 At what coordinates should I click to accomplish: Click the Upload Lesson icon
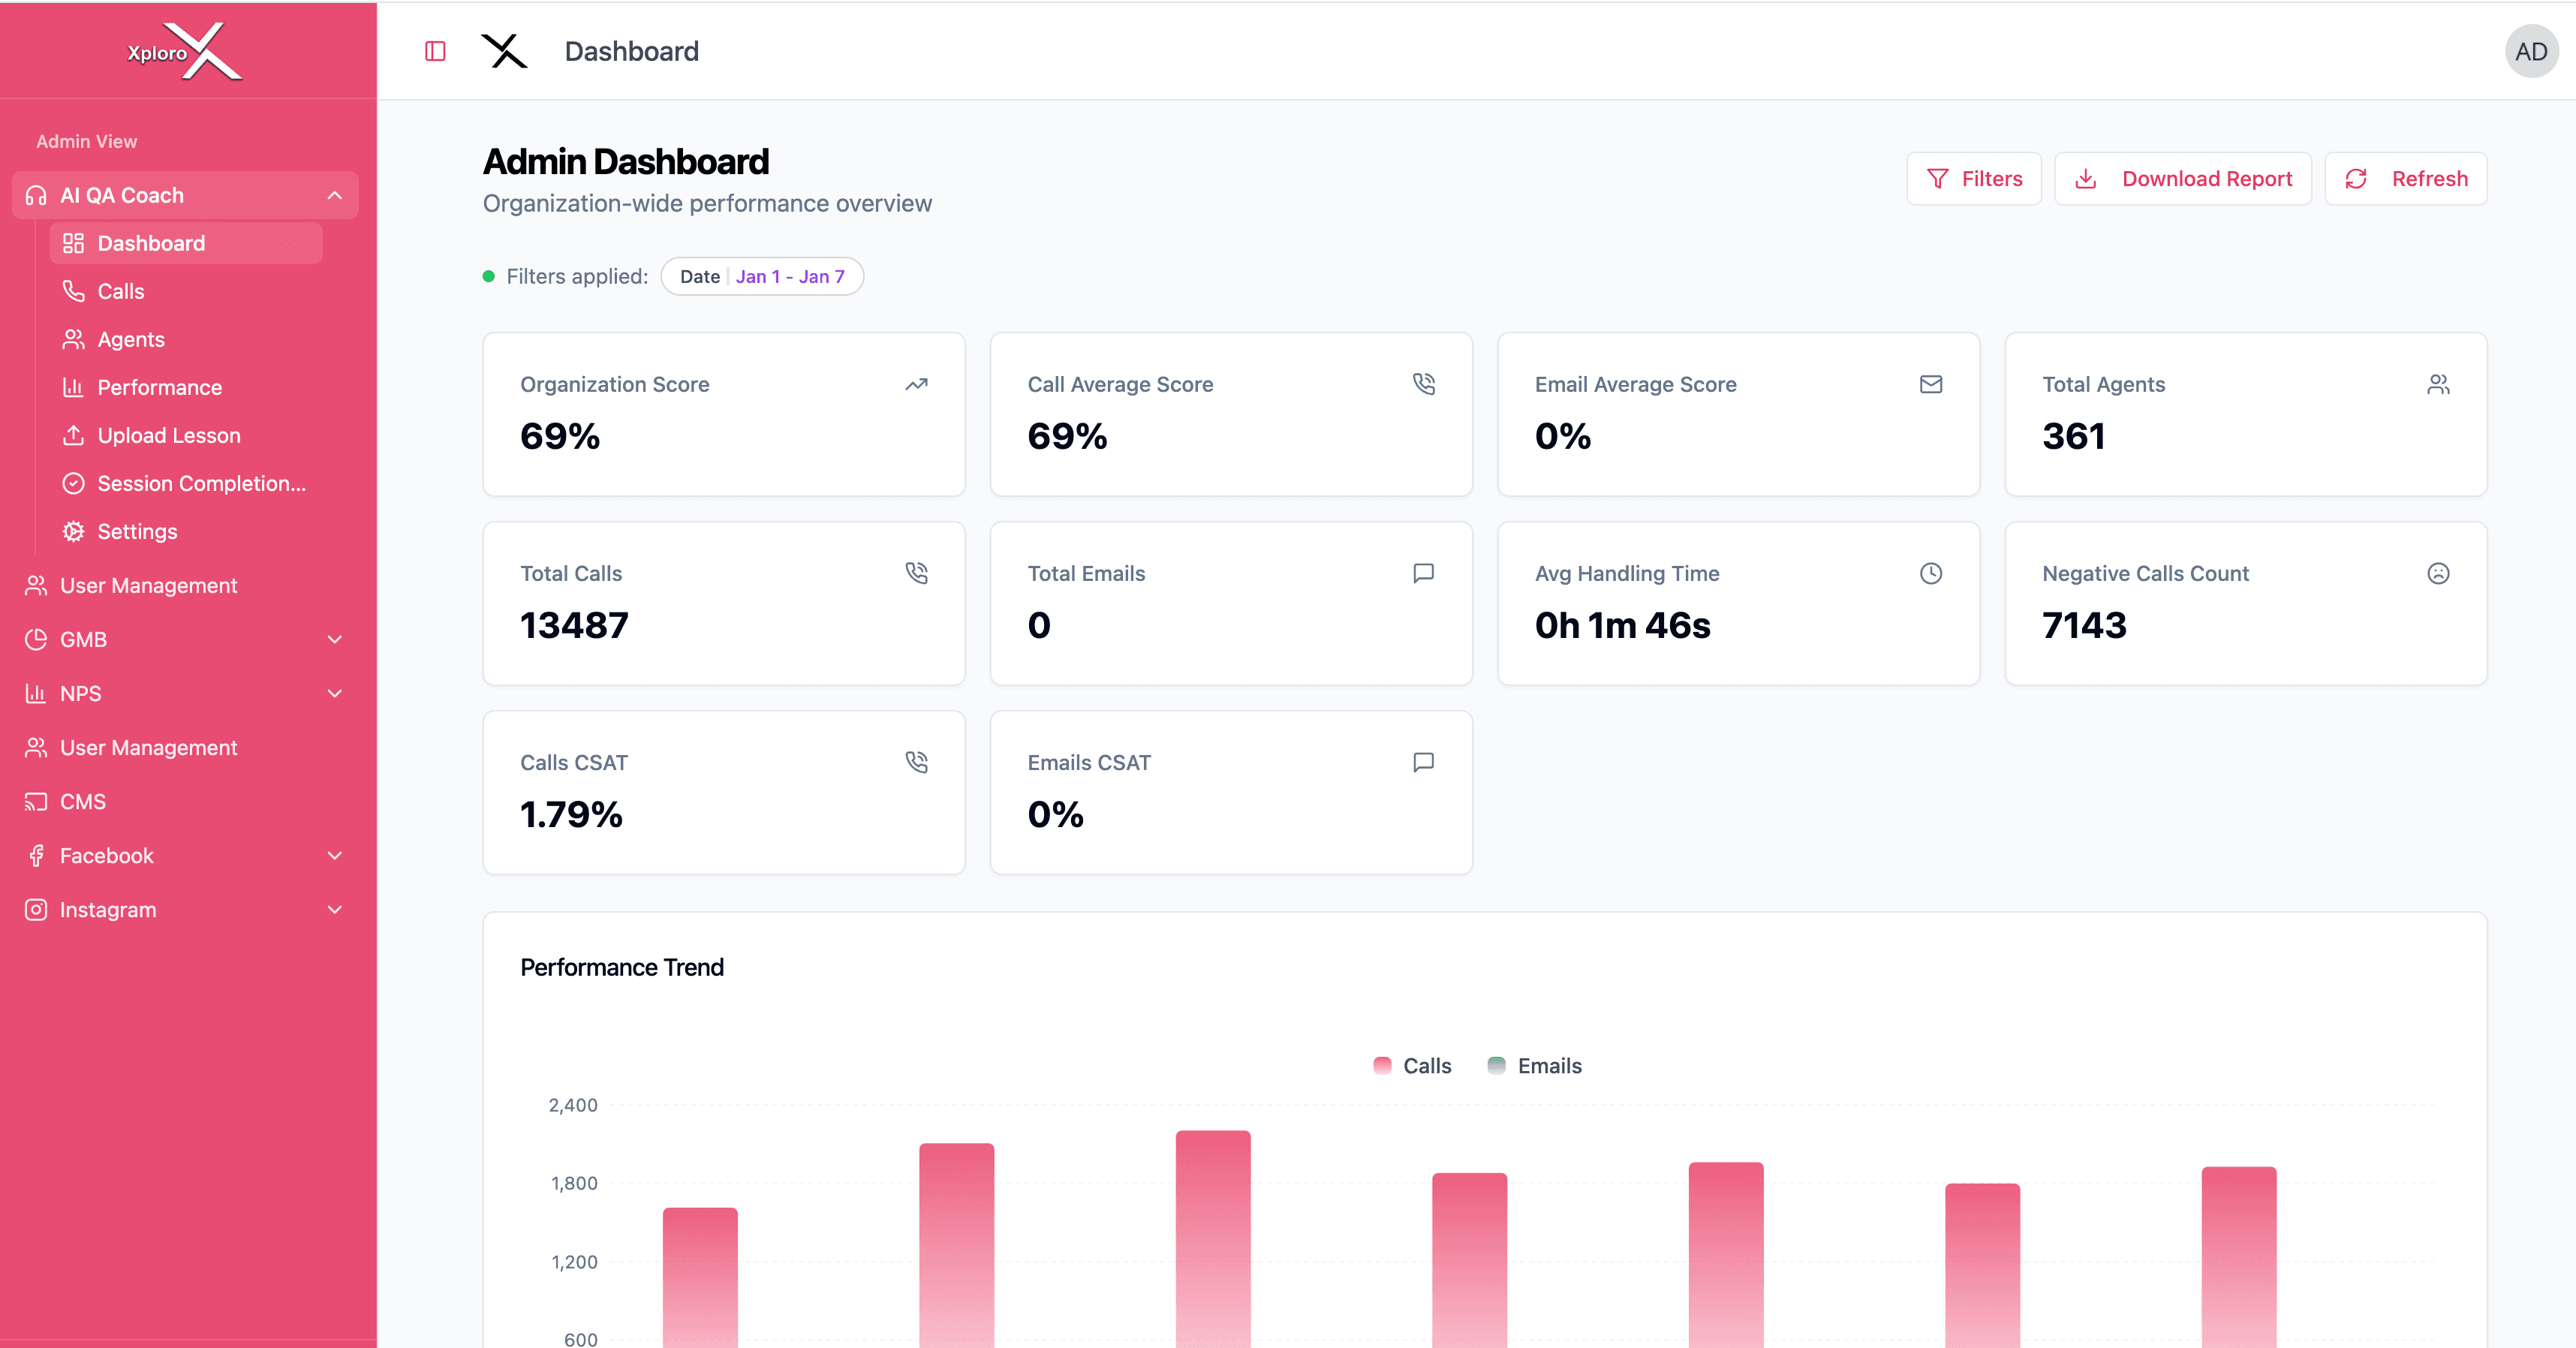[x=73, y=435]
